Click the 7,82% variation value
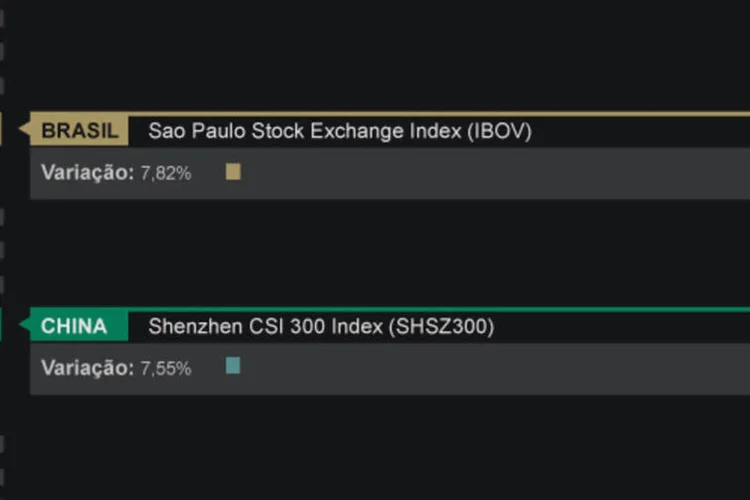 (x=165, y=173)
